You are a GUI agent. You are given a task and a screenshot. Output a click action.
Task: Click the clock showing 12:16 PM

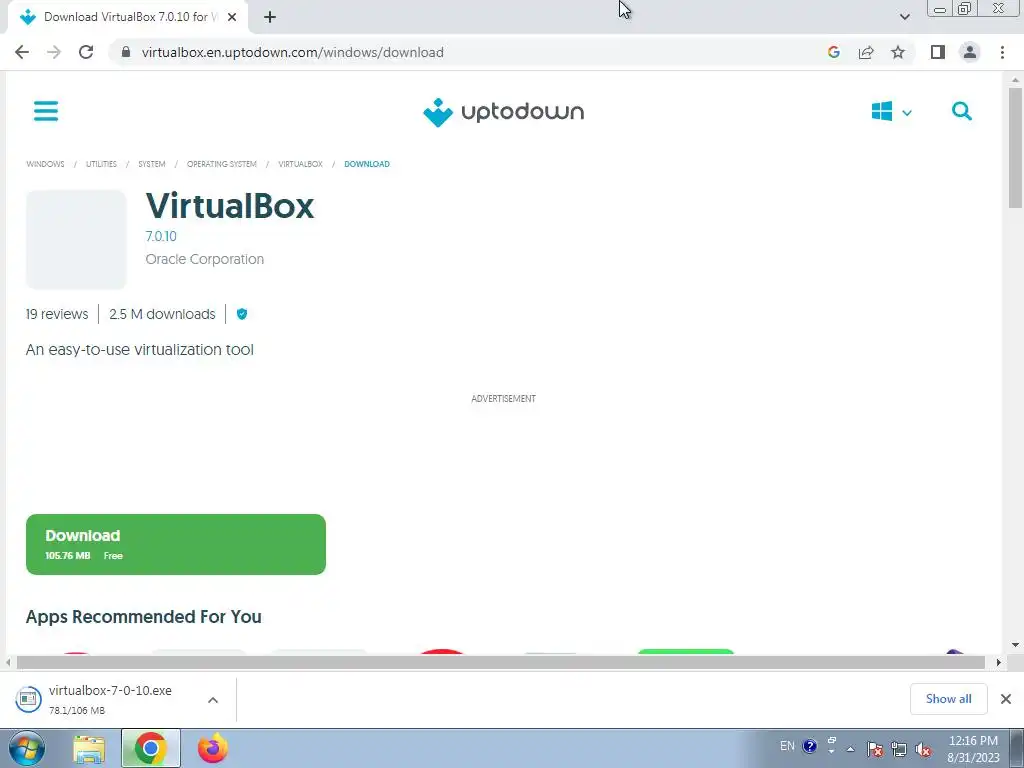[973, 749]
